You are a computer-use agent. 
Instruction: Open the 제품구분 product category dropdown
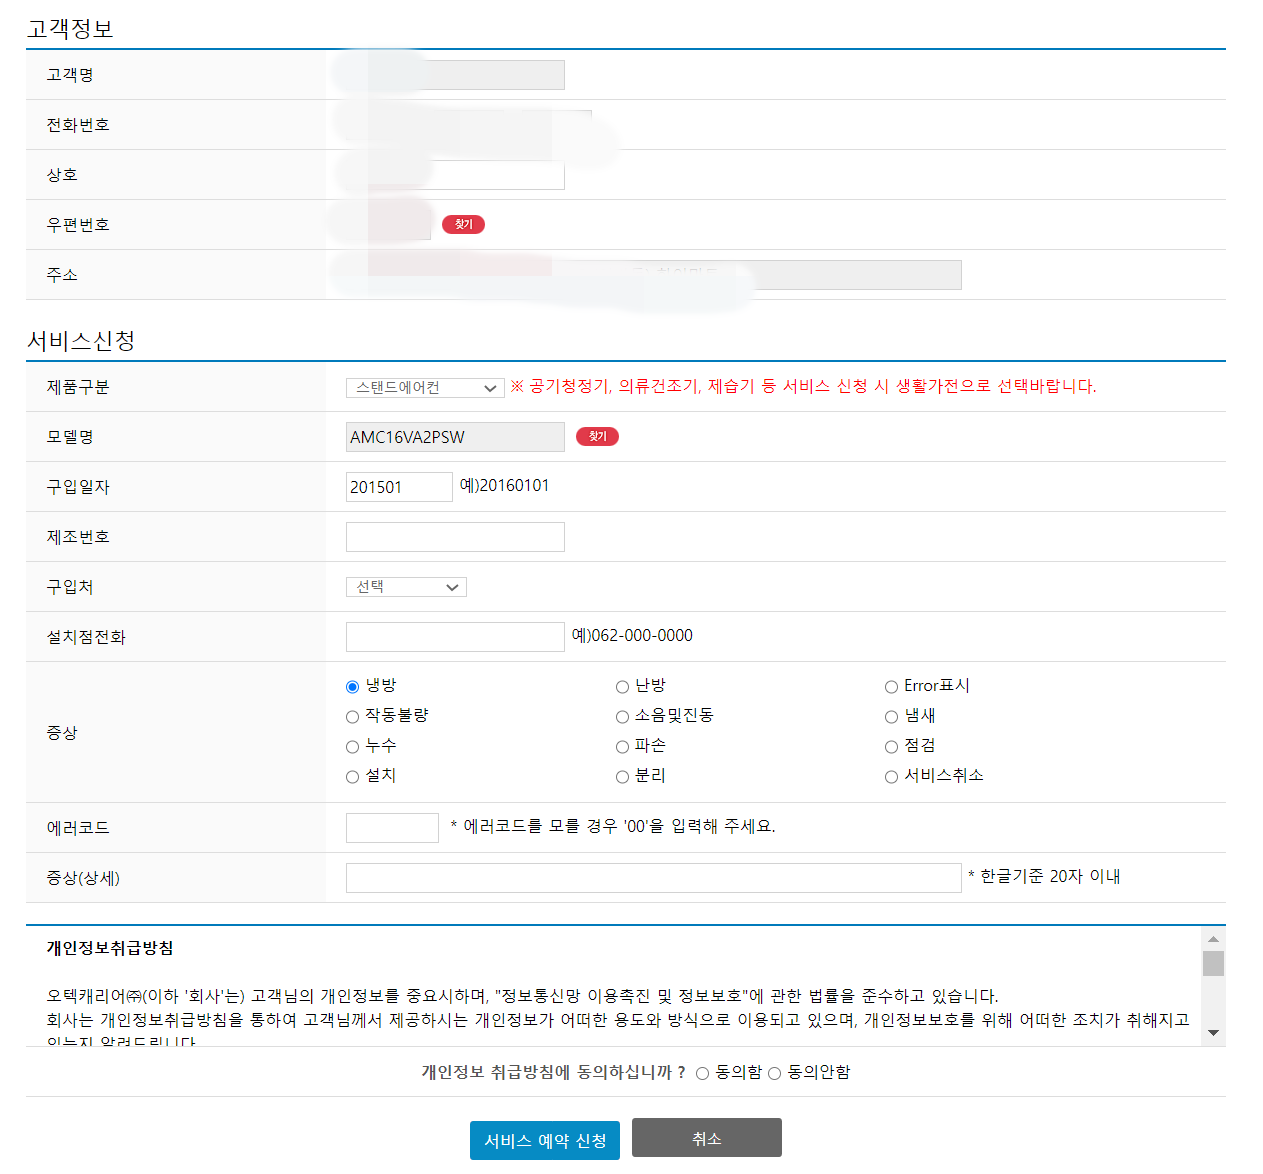tap(424, 387)
